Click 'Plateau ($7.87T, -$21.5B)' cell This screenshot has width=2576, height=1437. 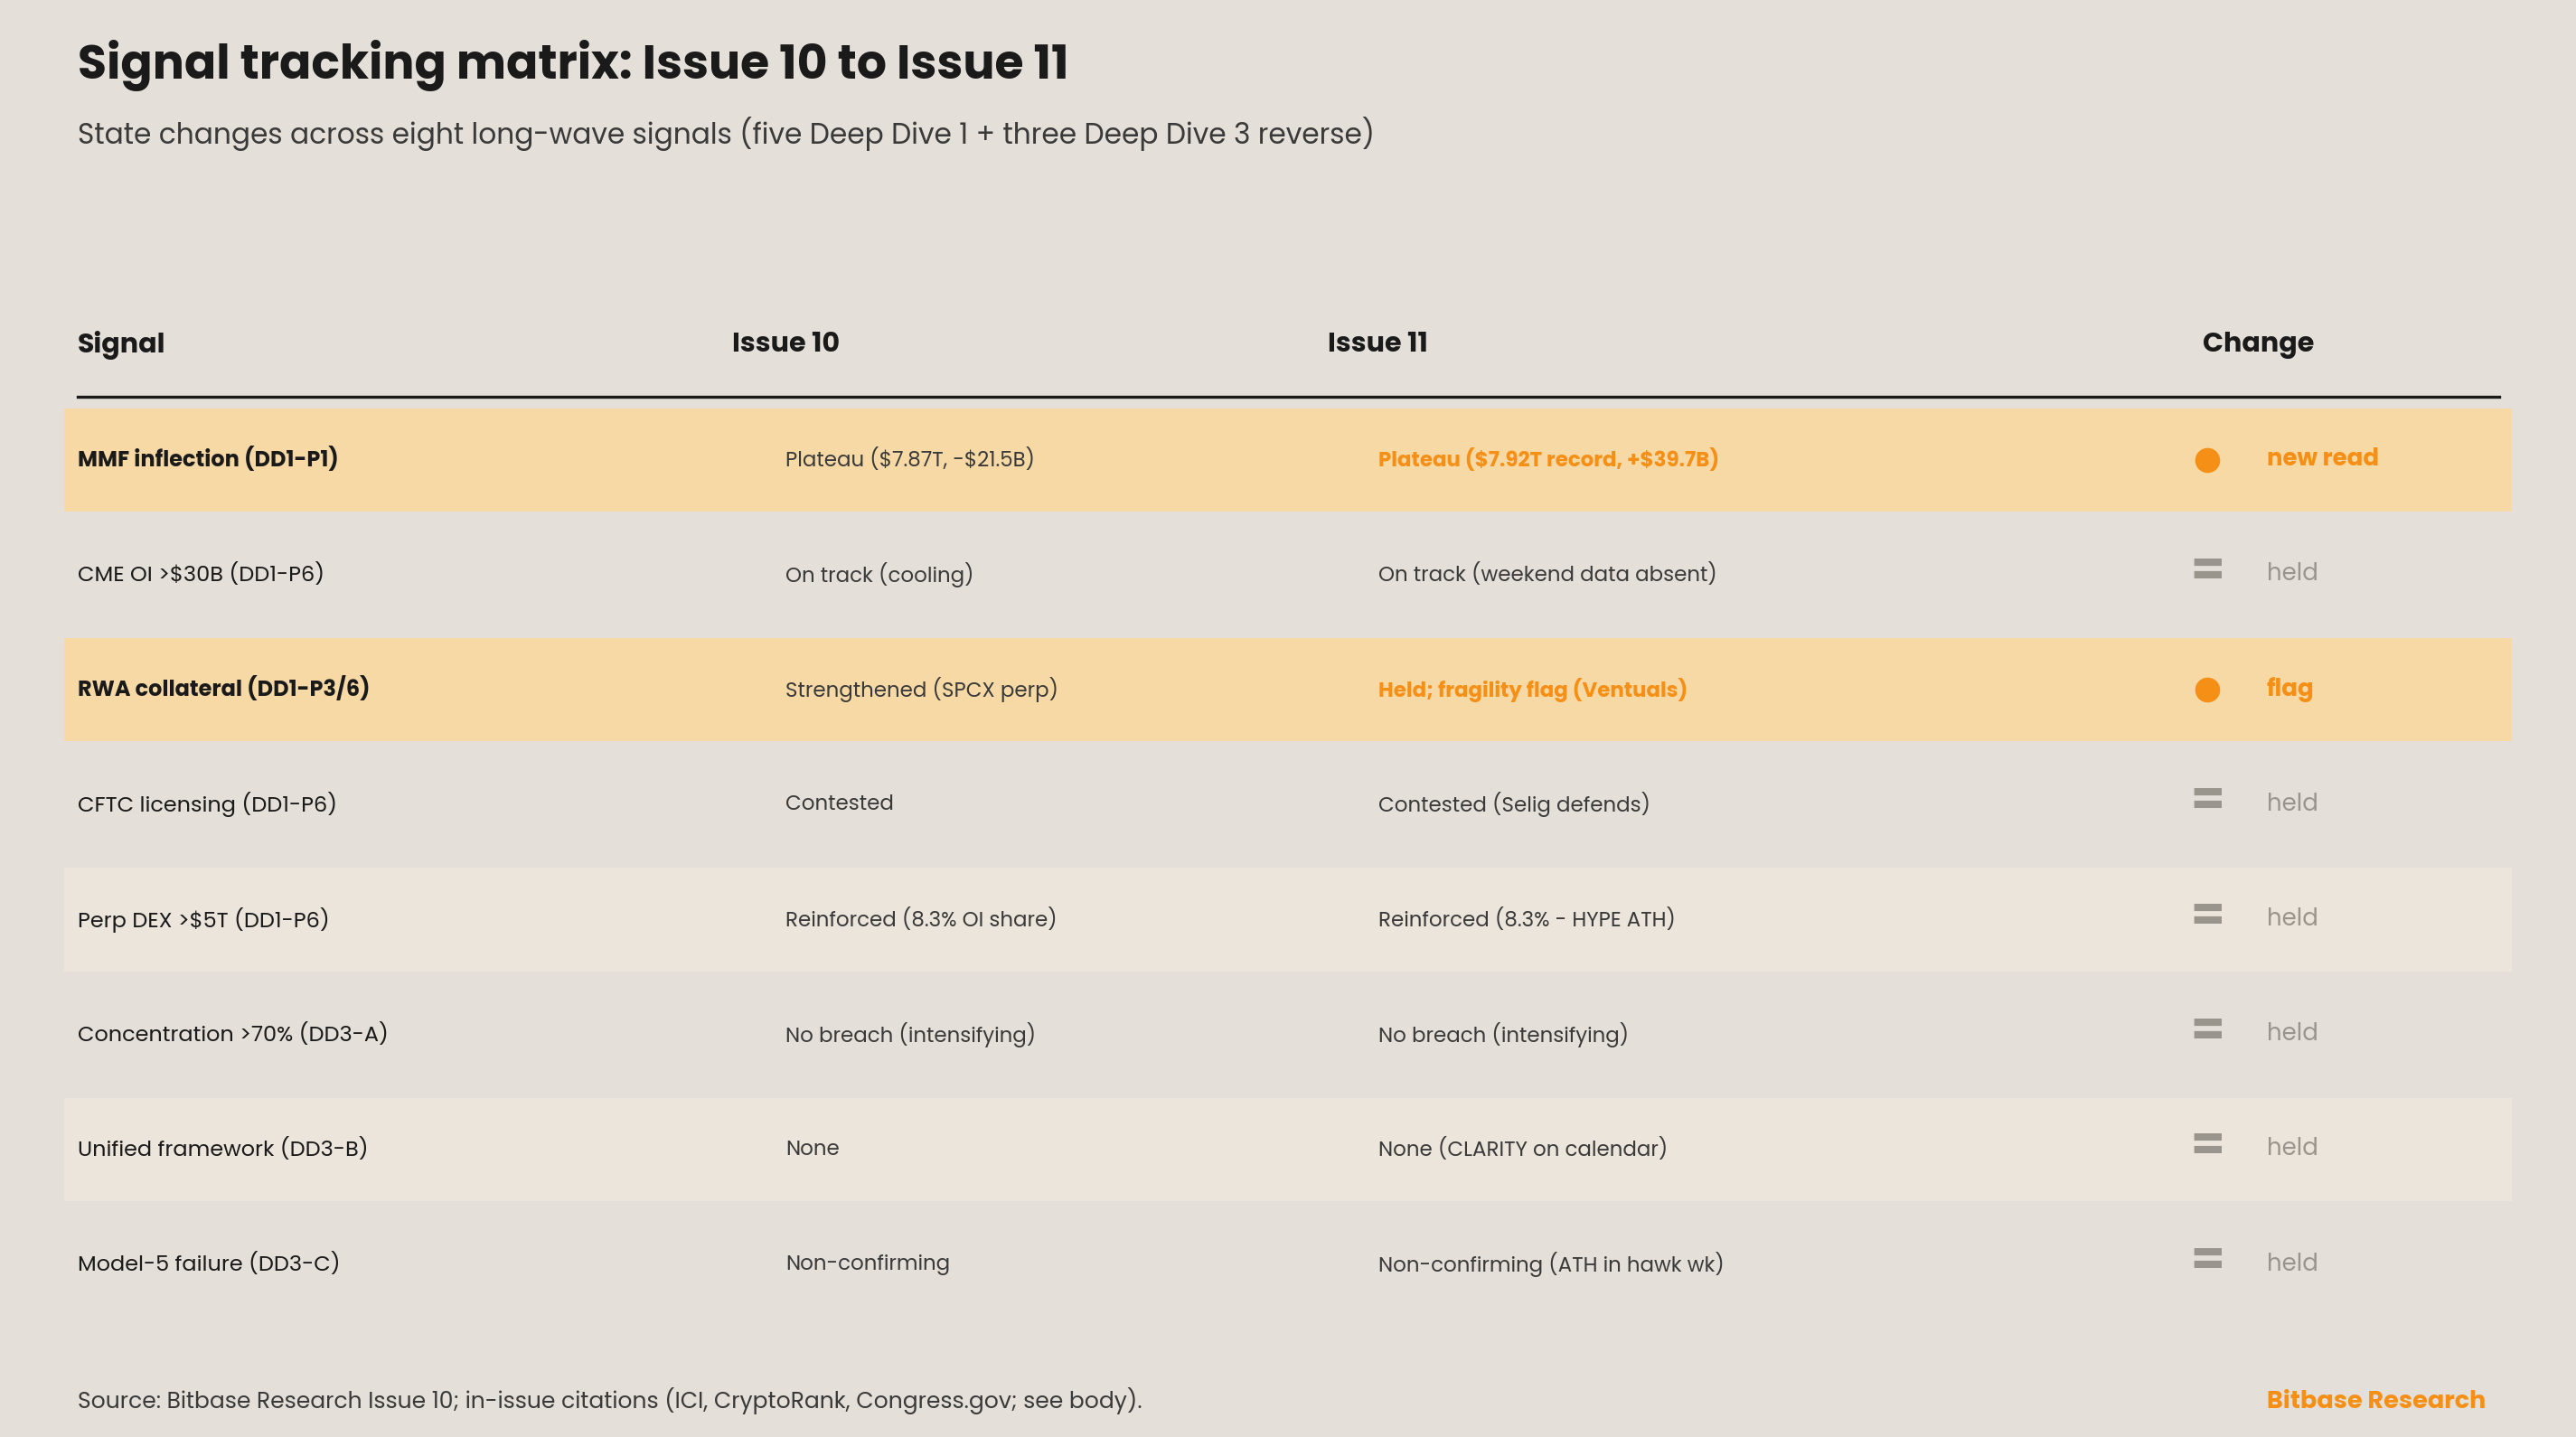909,459
